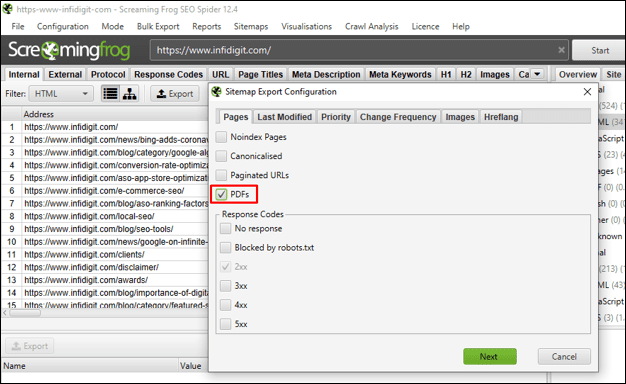
Task: Expand the hidden tabs overflow arrow
Action: tap(537, 74)
